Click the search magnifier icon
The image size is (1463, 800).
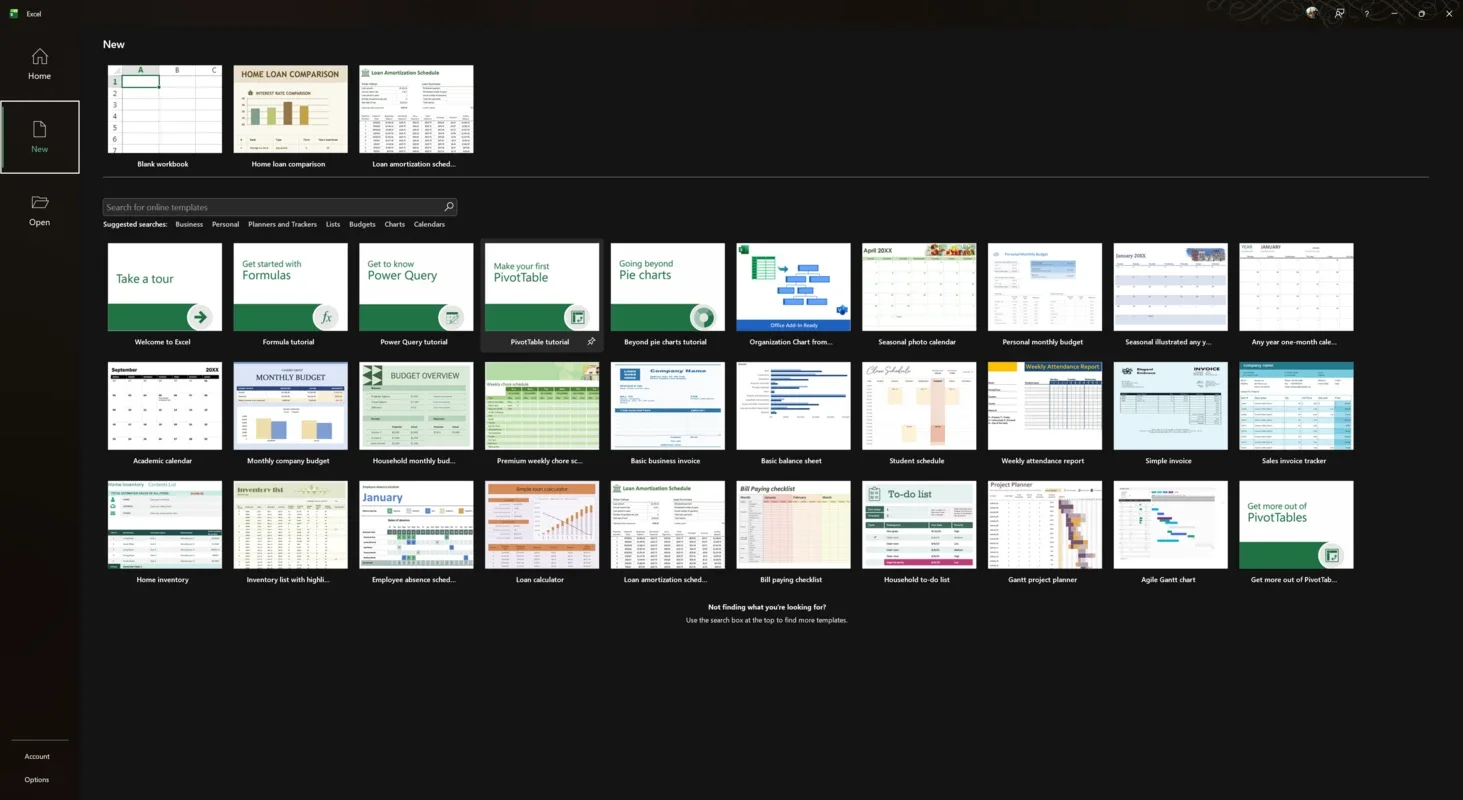point(448,207)
